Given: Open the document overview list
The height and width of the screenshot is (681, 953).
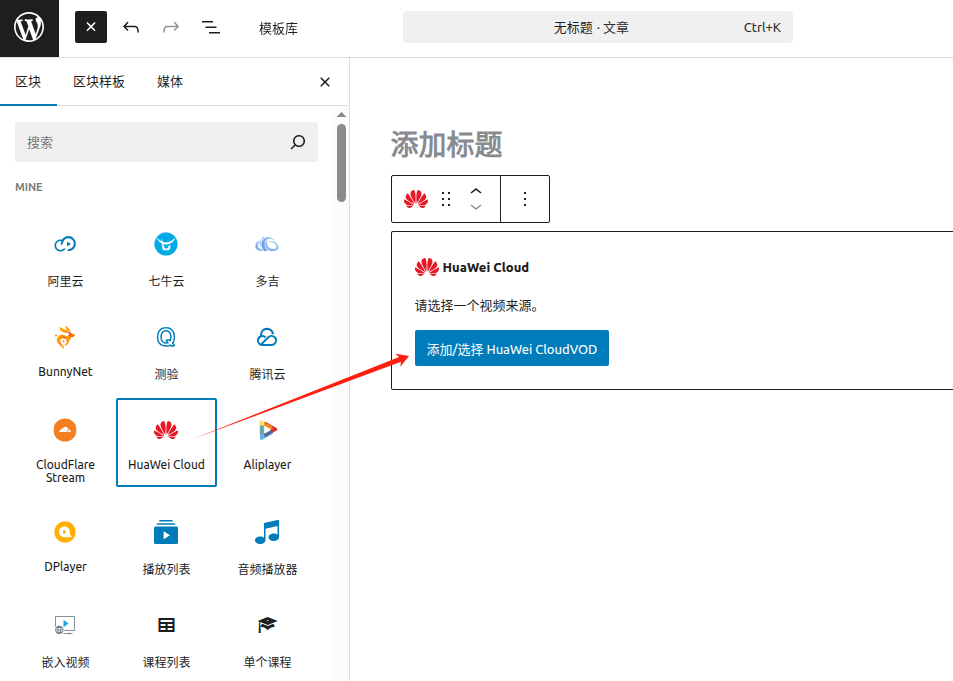Looking at the screenshot, I should point(211,27).
